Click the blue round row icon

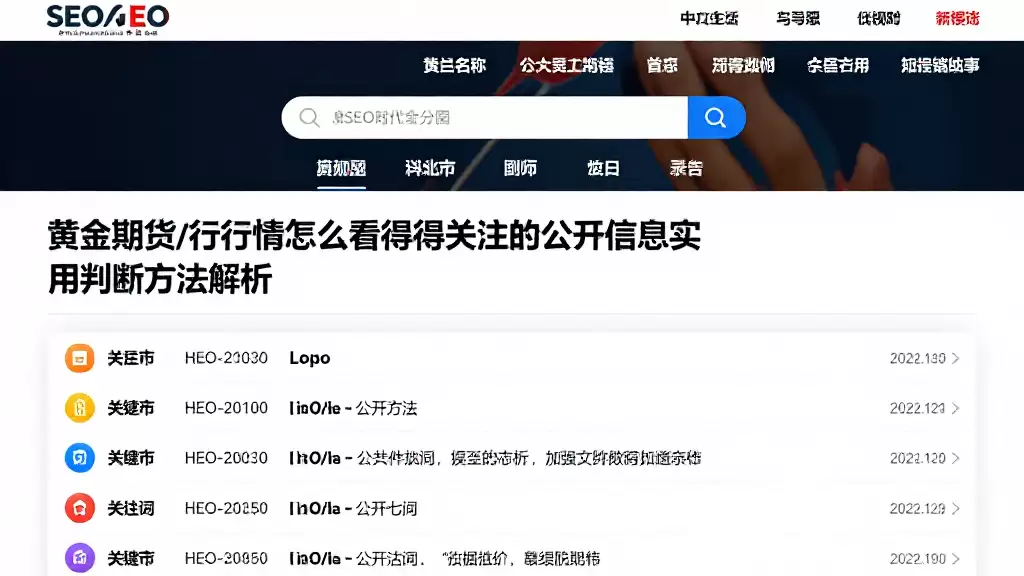pyautogui.click(x=80, y=458)
